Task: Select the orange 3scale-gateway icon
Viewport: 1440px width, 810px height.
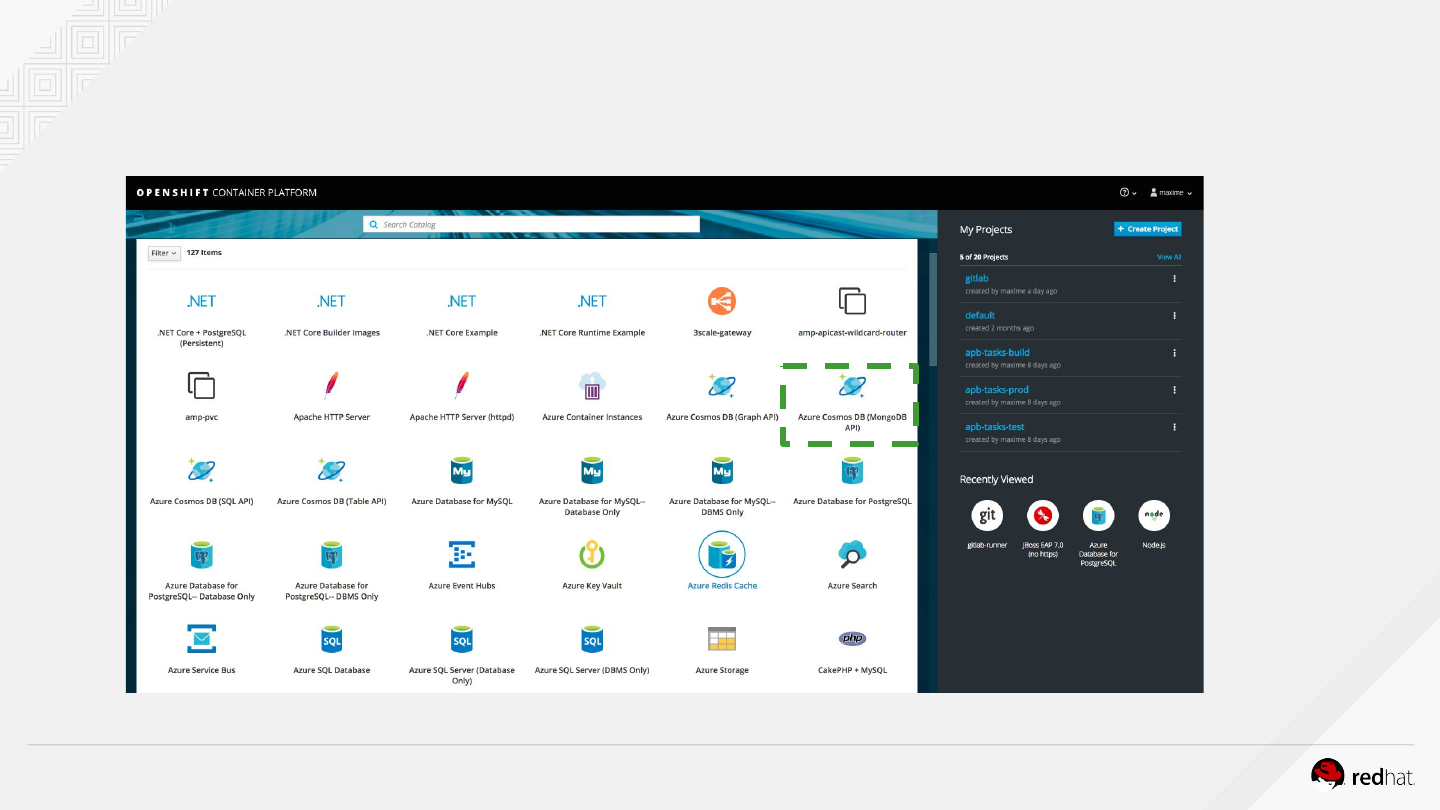Action: pos(722,301)
